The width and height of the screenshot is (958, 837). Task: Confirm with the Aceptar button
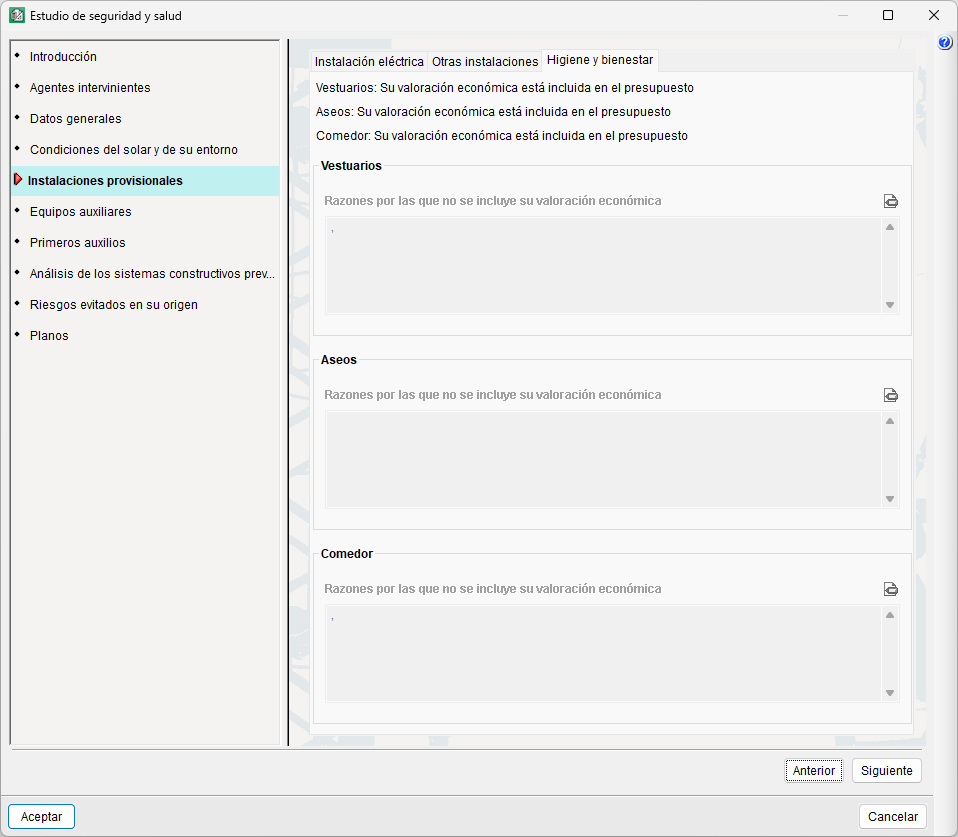(42, 817)
